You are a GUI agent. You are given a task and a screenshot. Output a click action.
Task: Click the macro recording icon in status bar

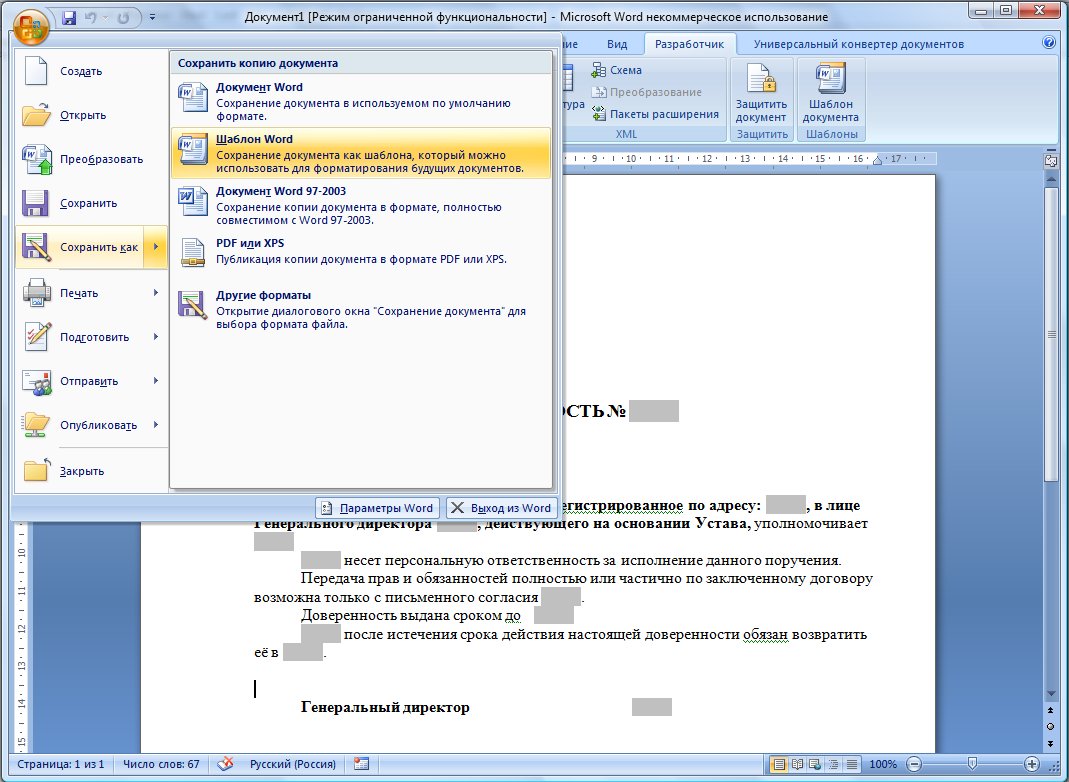coord(361,764)
